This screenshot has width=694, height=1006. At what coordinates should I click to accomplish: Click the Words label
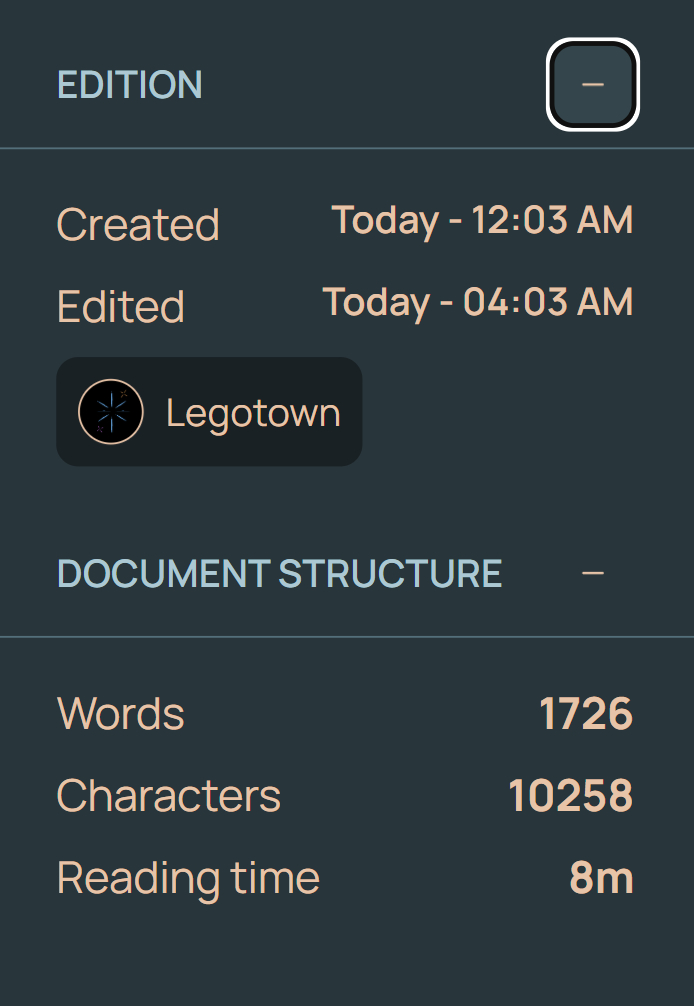tap(121, 714)
